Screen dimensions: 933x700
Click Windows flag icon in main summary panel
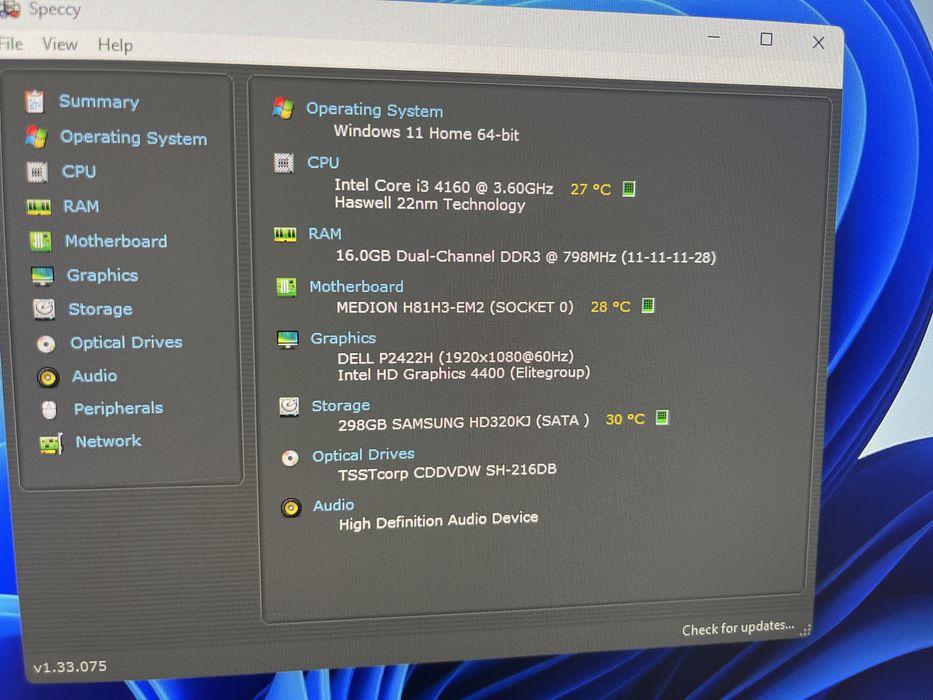click(x=283, y=108)
